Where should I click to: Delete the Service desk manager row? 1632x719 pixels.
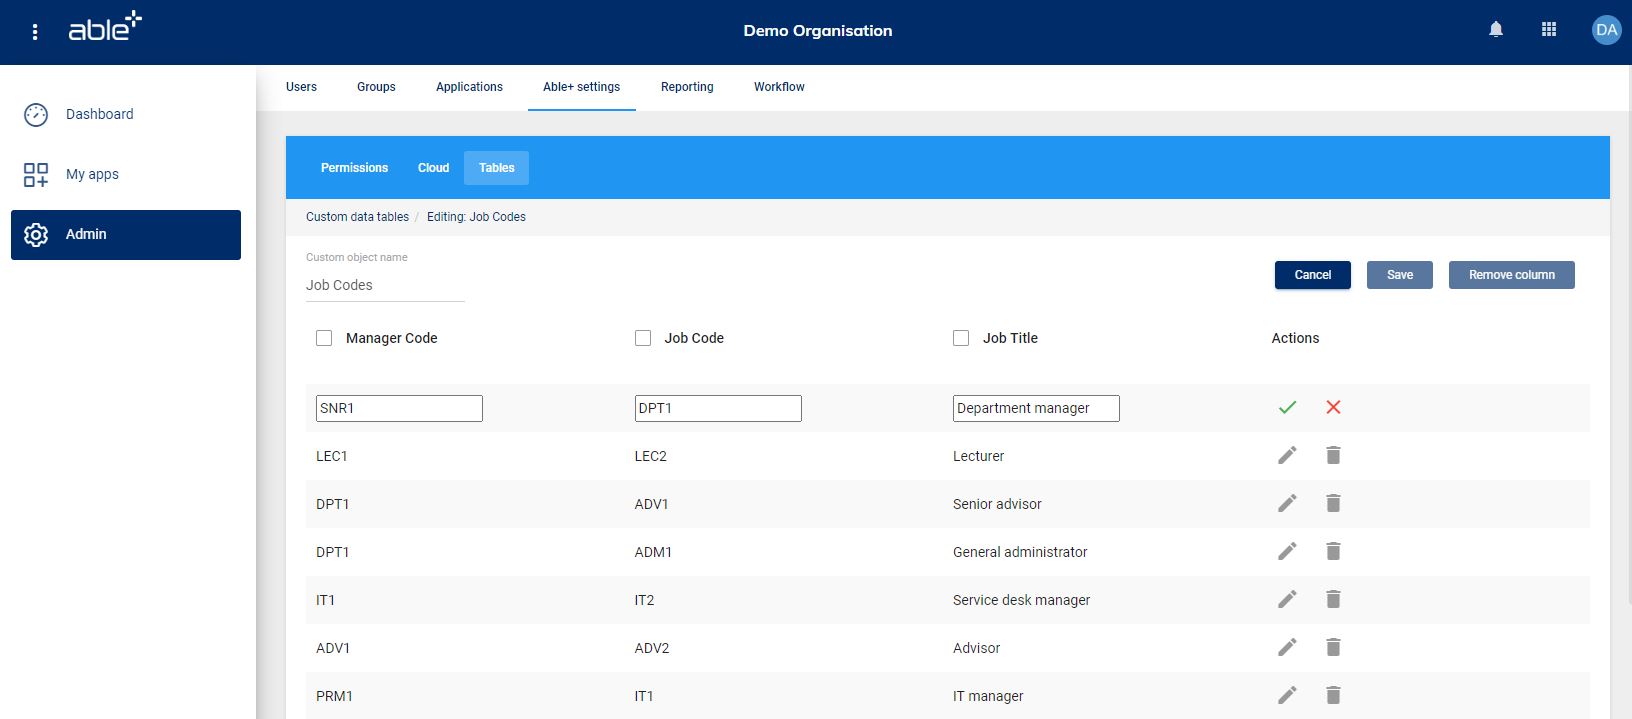point(1333,599)
